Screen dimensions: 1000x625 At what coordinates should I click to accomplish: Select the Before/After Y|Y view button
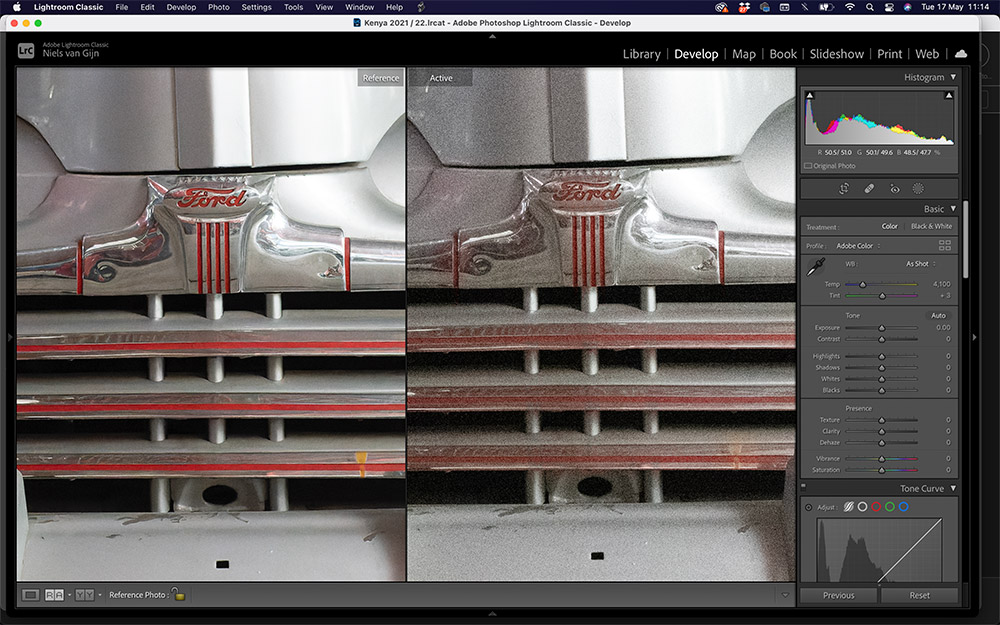click(x=84, y=595)
